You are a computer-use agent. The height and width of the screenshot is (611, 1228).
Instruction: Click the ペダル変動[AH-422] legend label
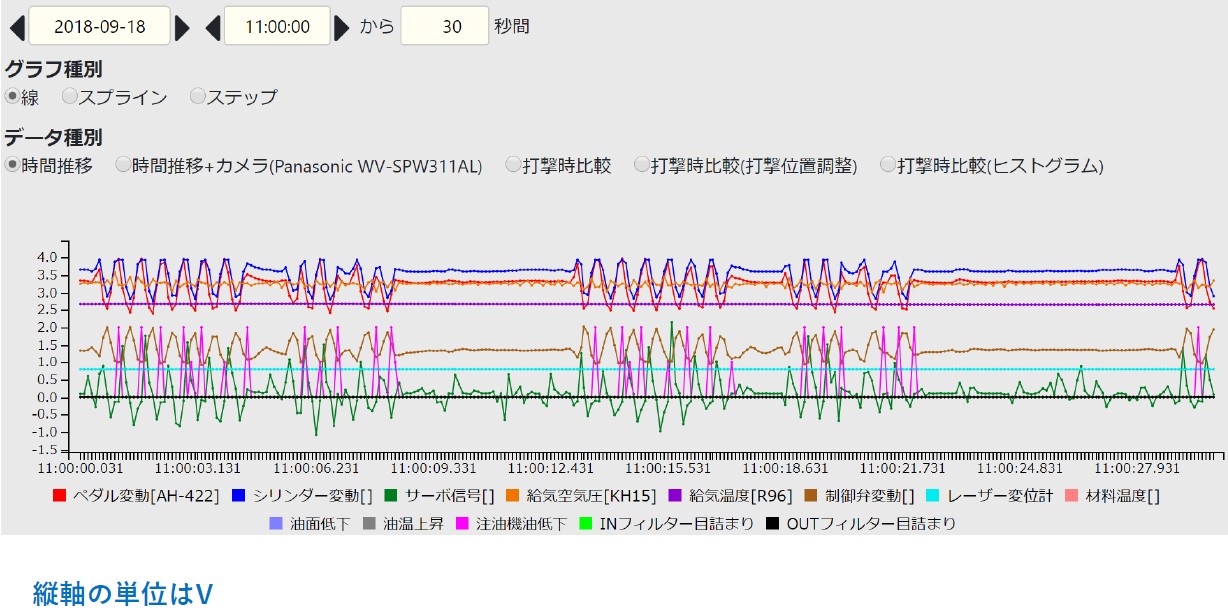click(x=146, y=495)
